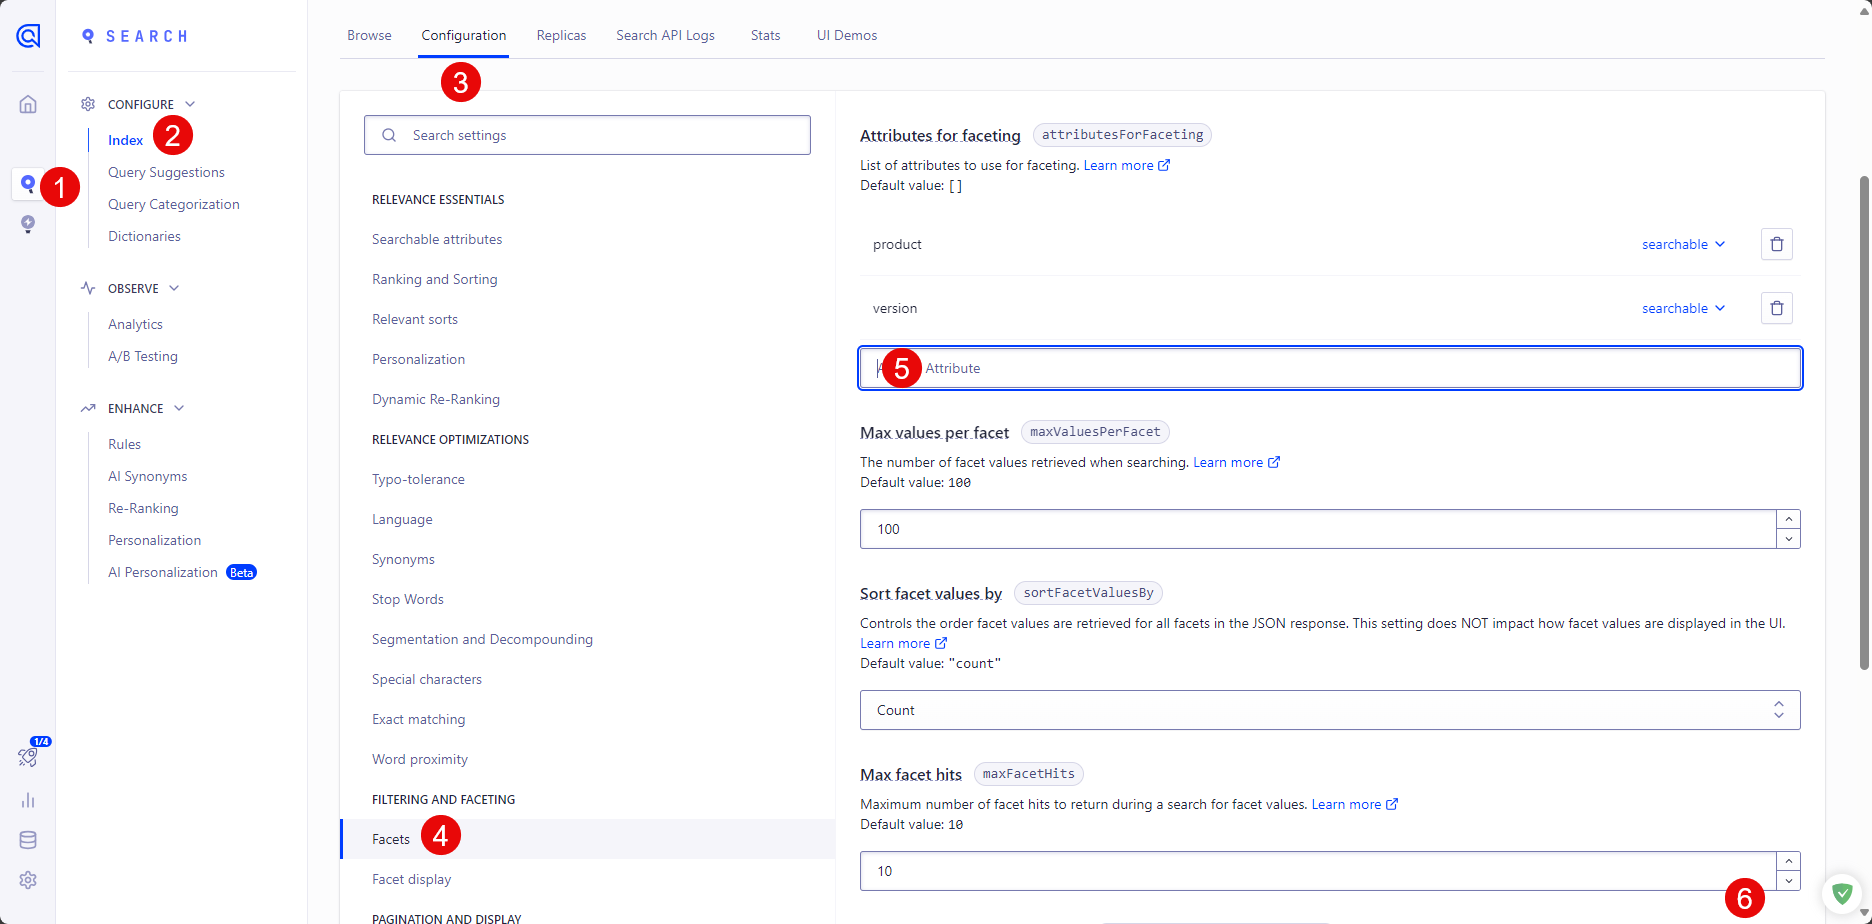
Task: Select Facet display setting
Action: coord(411,879)
